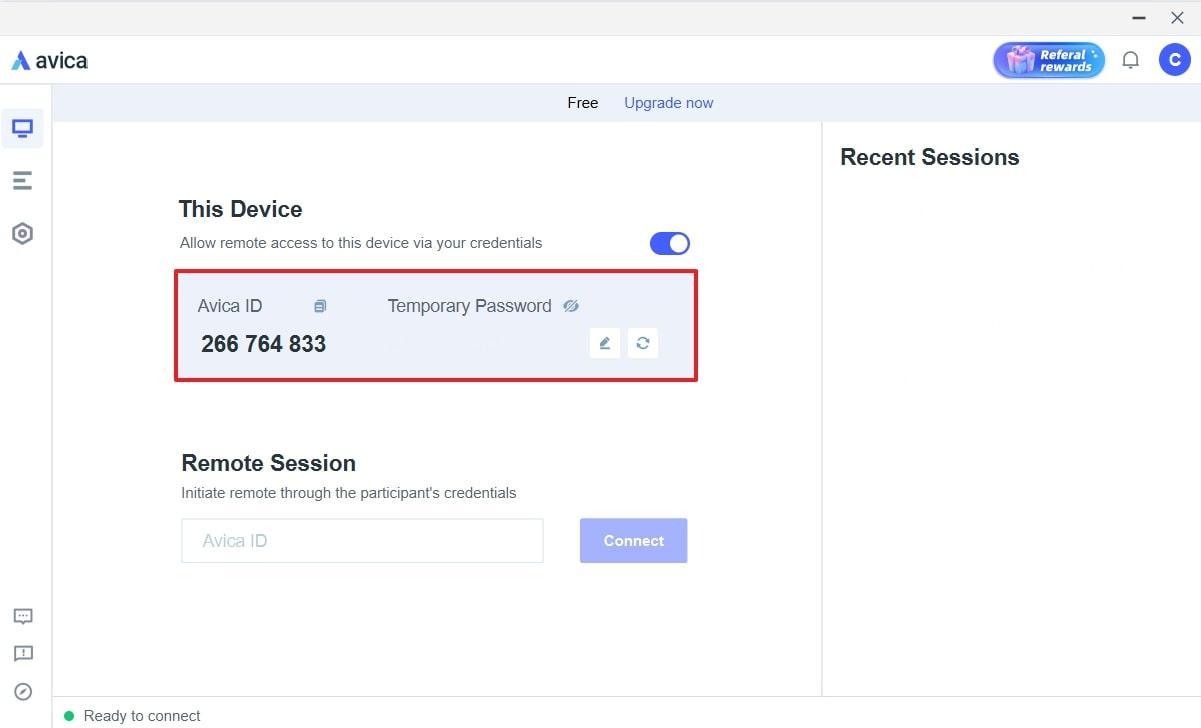
Task: Open the account profile avatar
Action: coord(1175,59)
